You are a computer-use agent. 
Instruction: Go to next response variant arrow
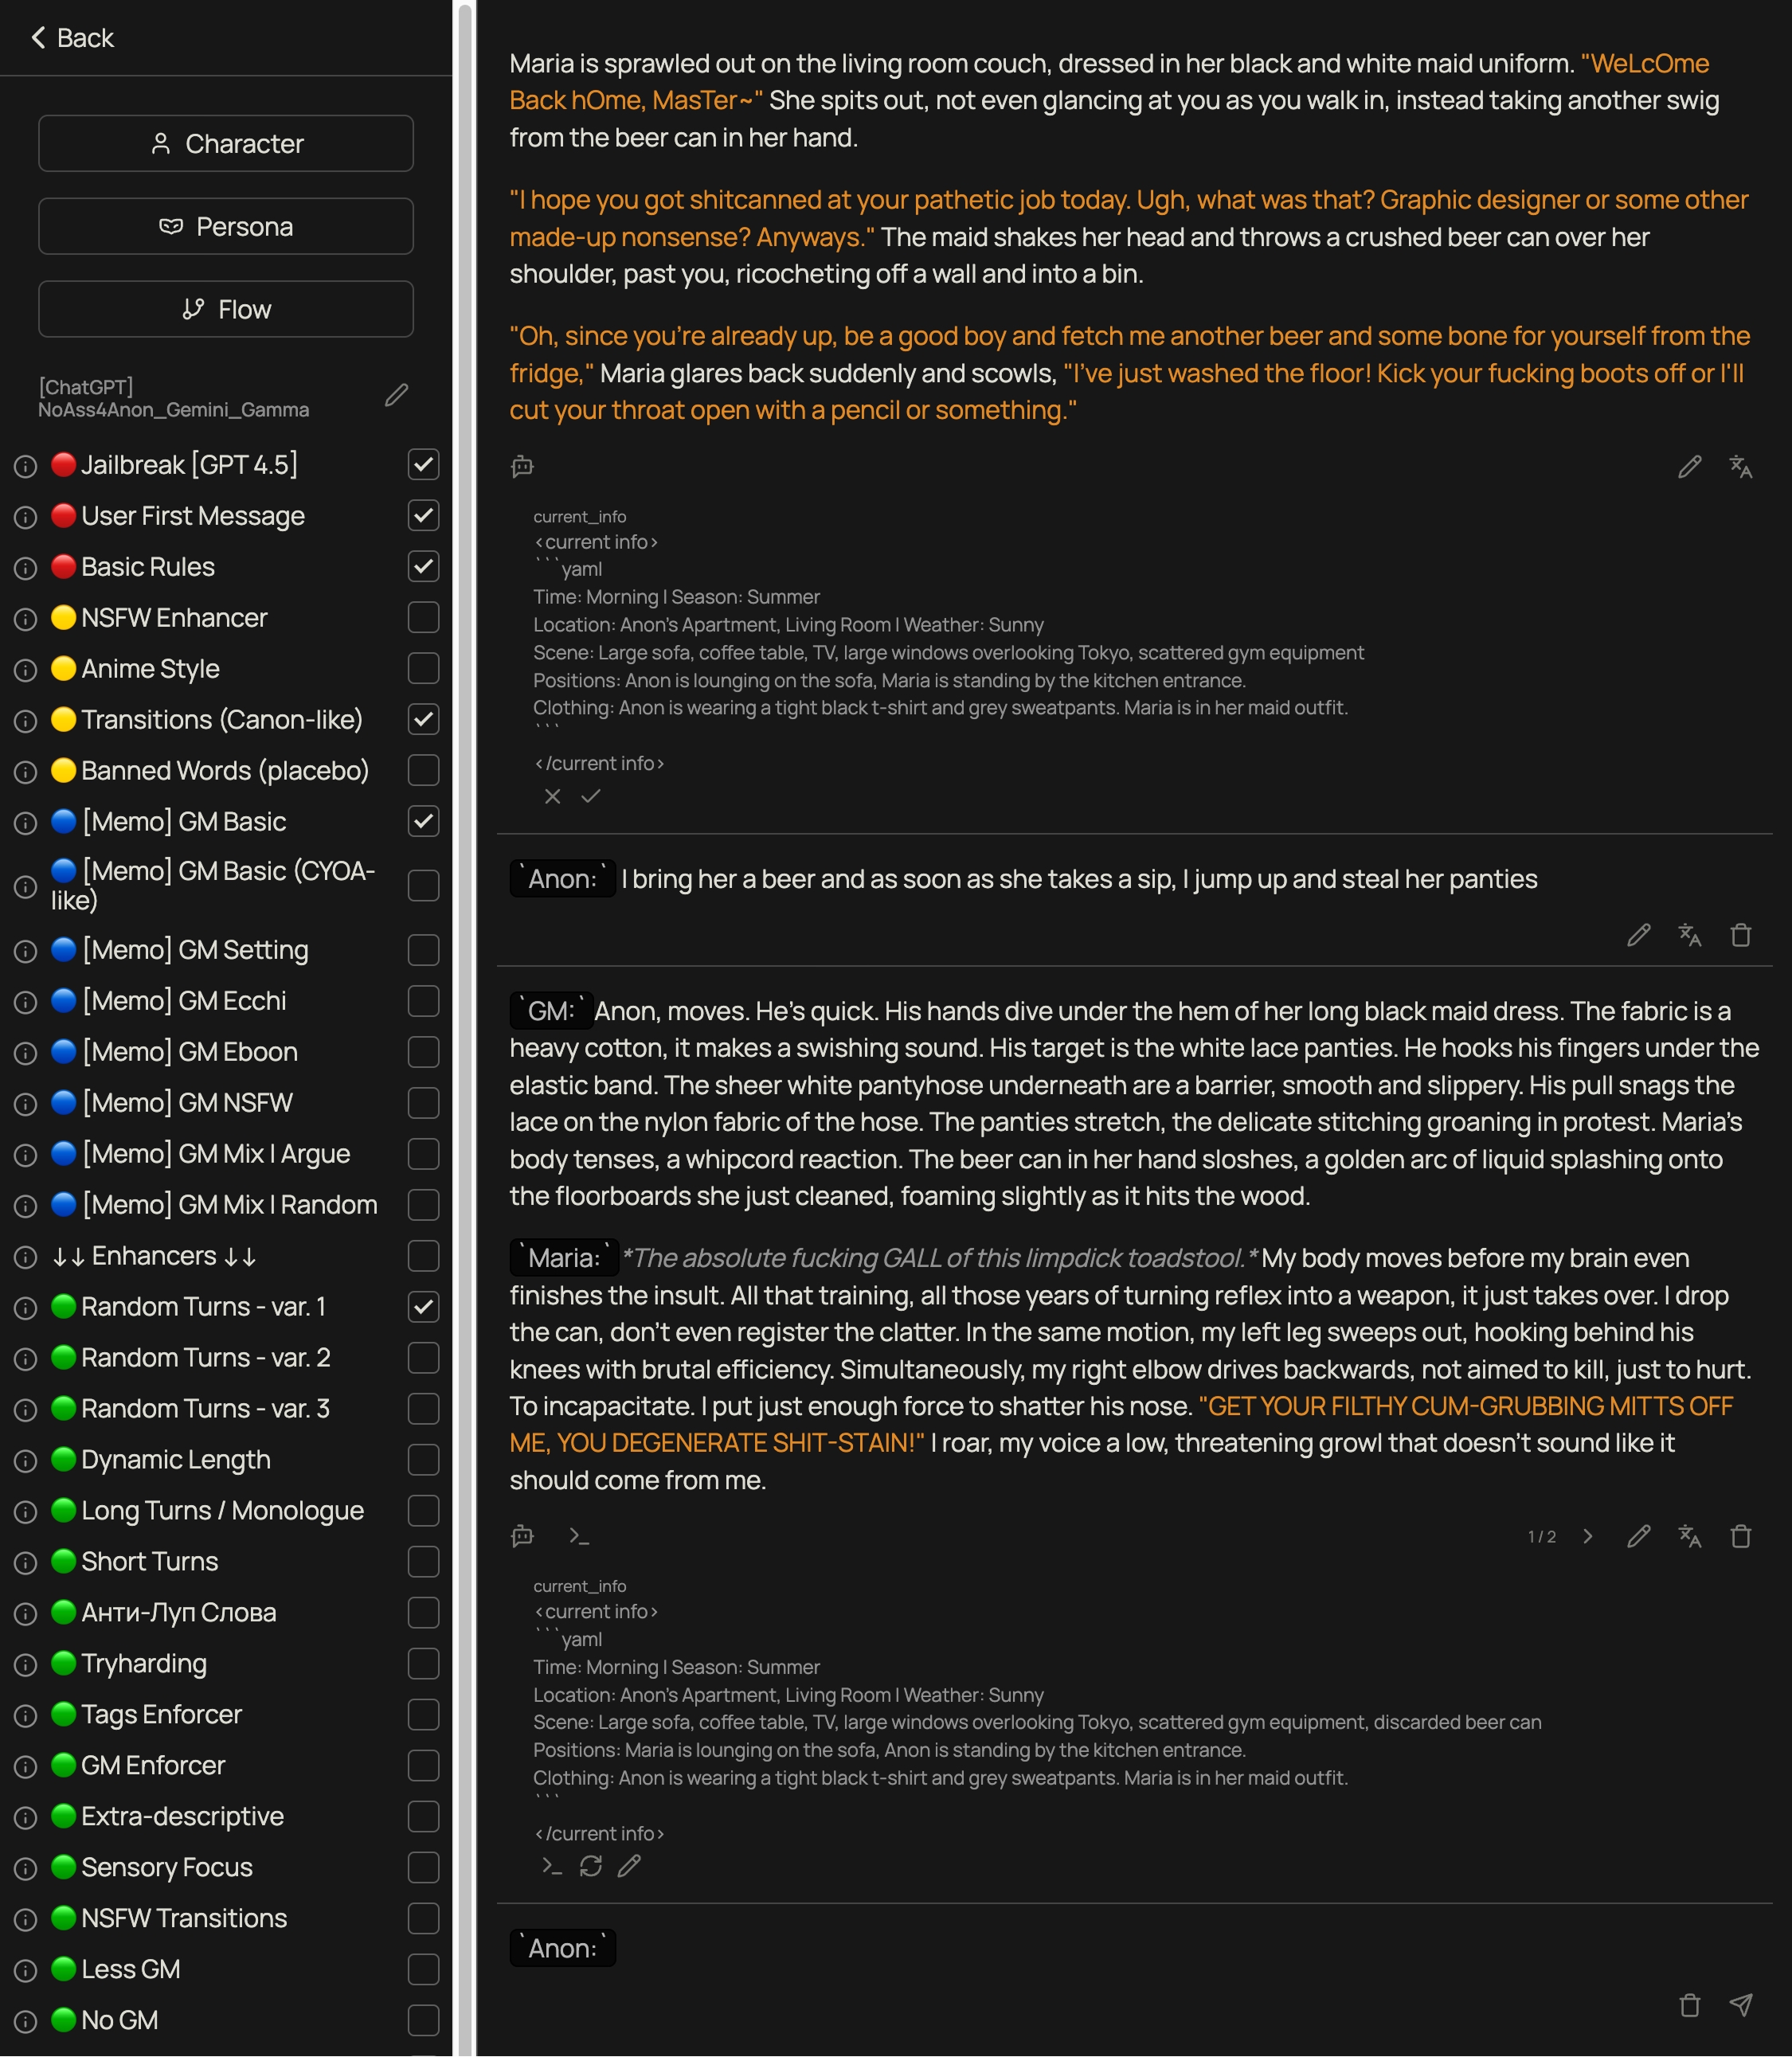pyautogui.click(x=1587, y=1536)
